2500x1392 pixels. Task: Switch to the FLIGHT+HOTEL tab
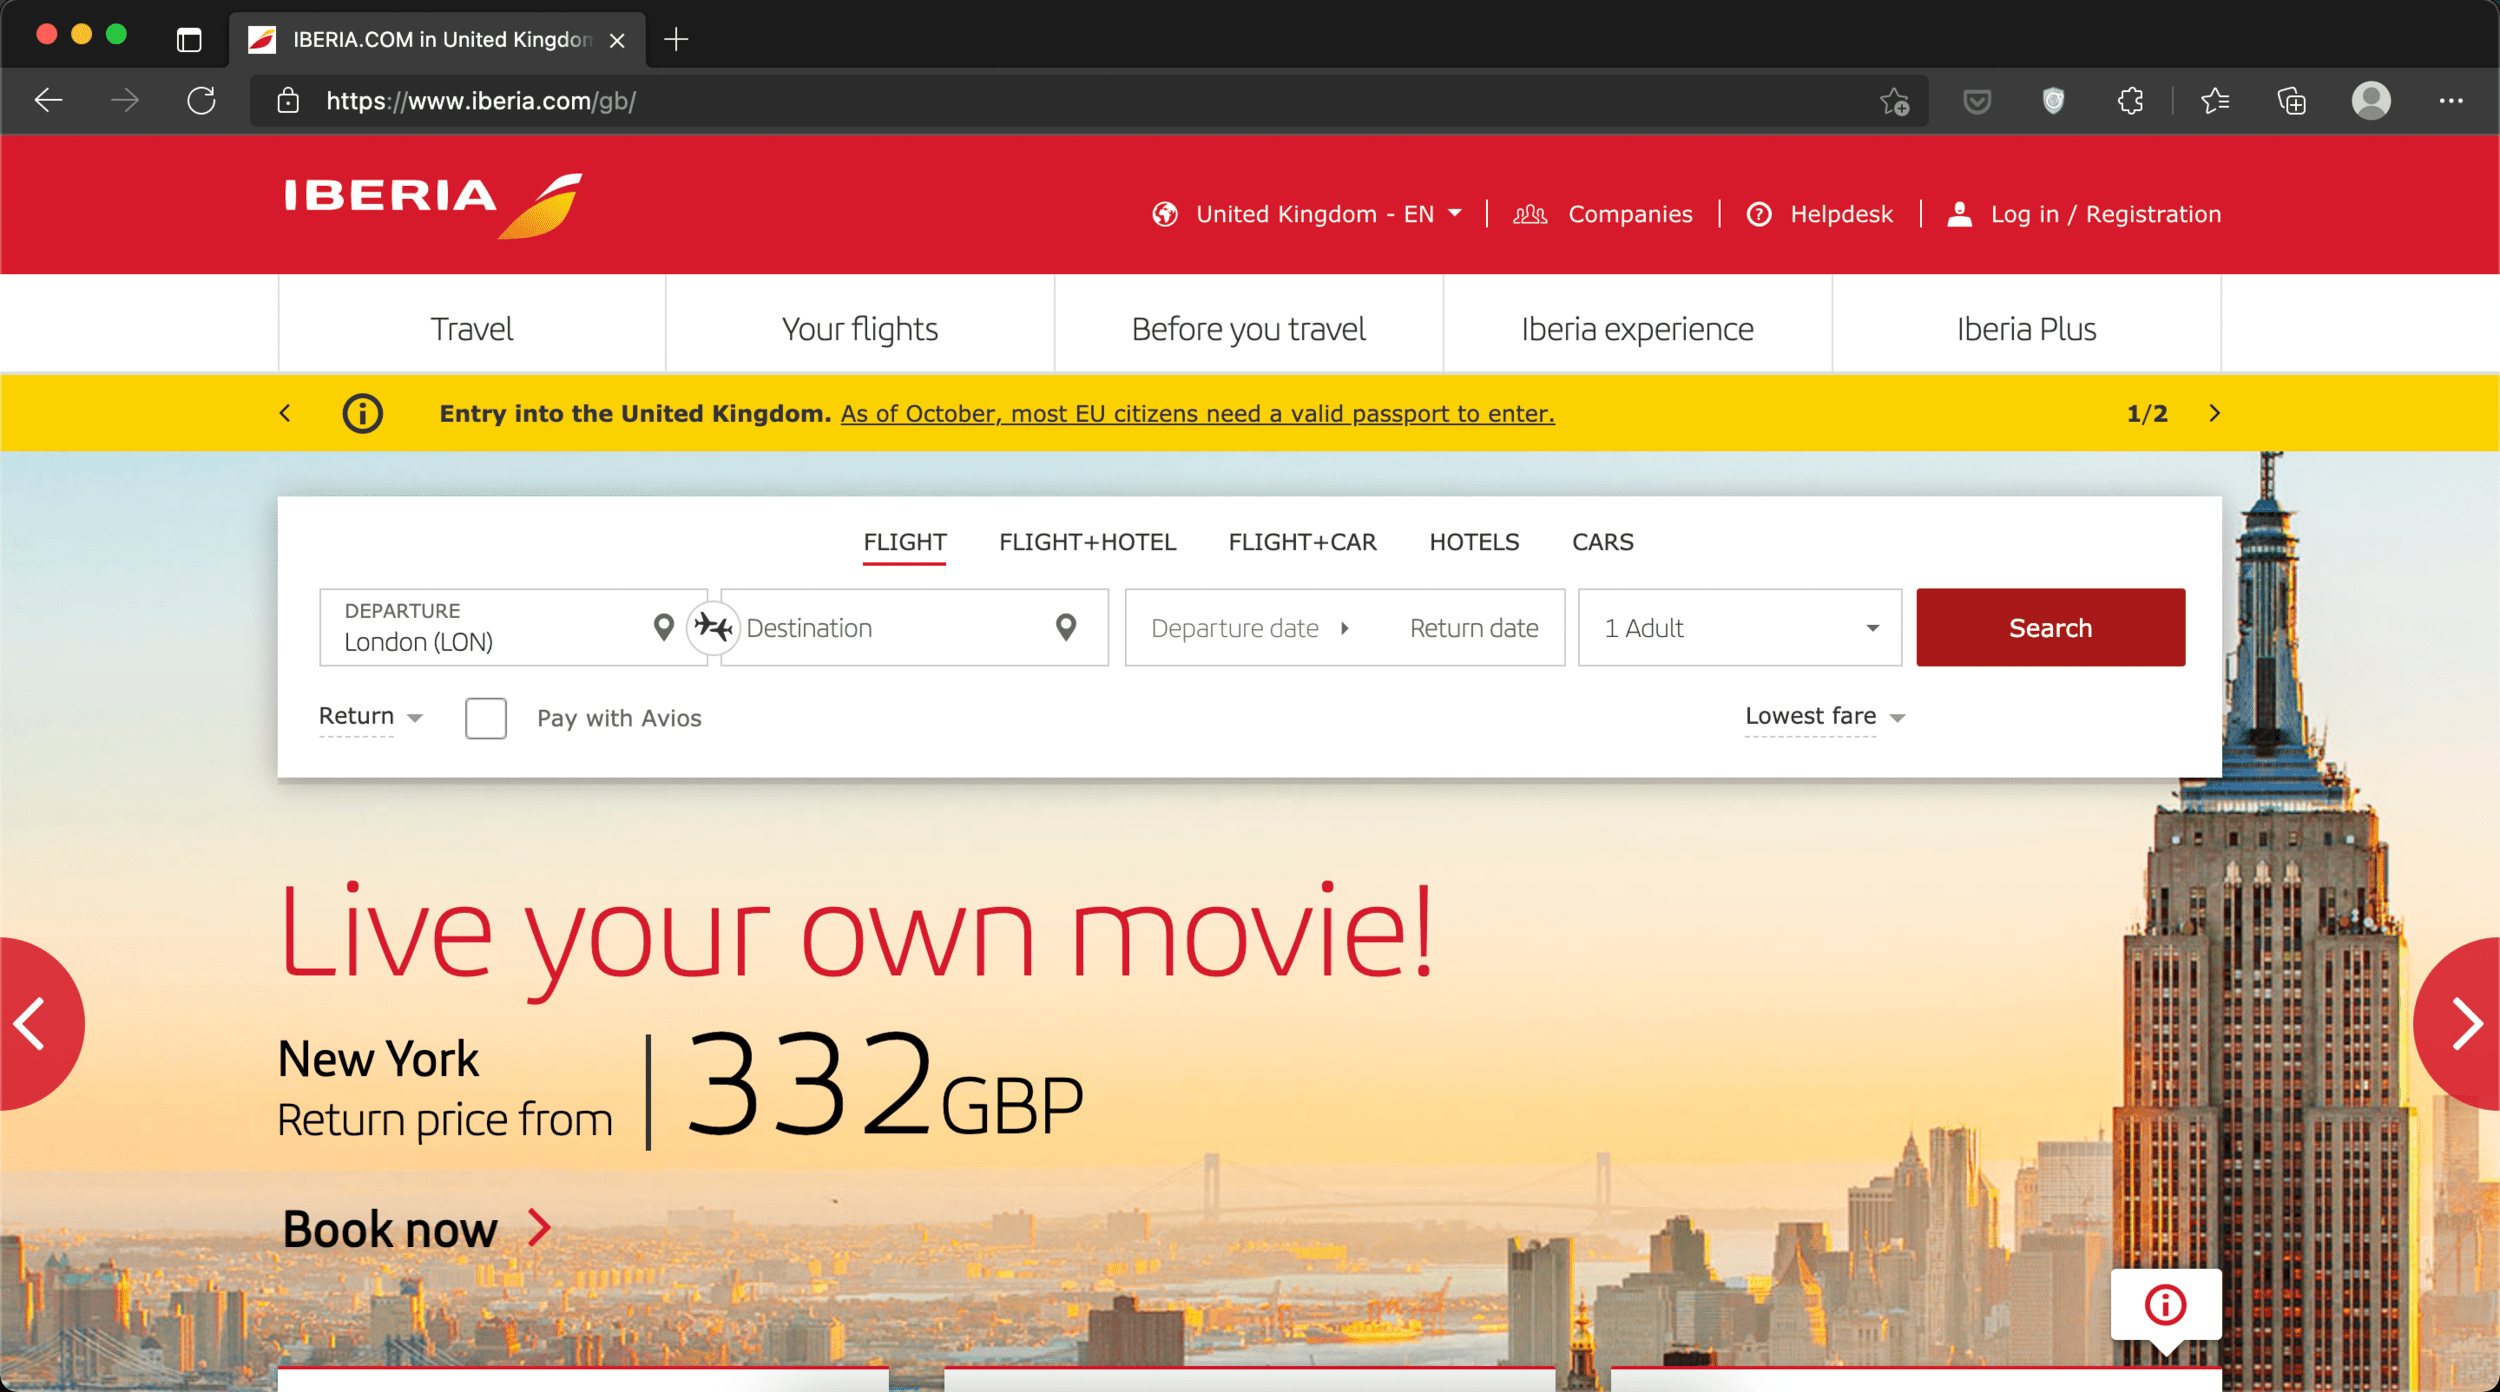tap(1087, 542)
